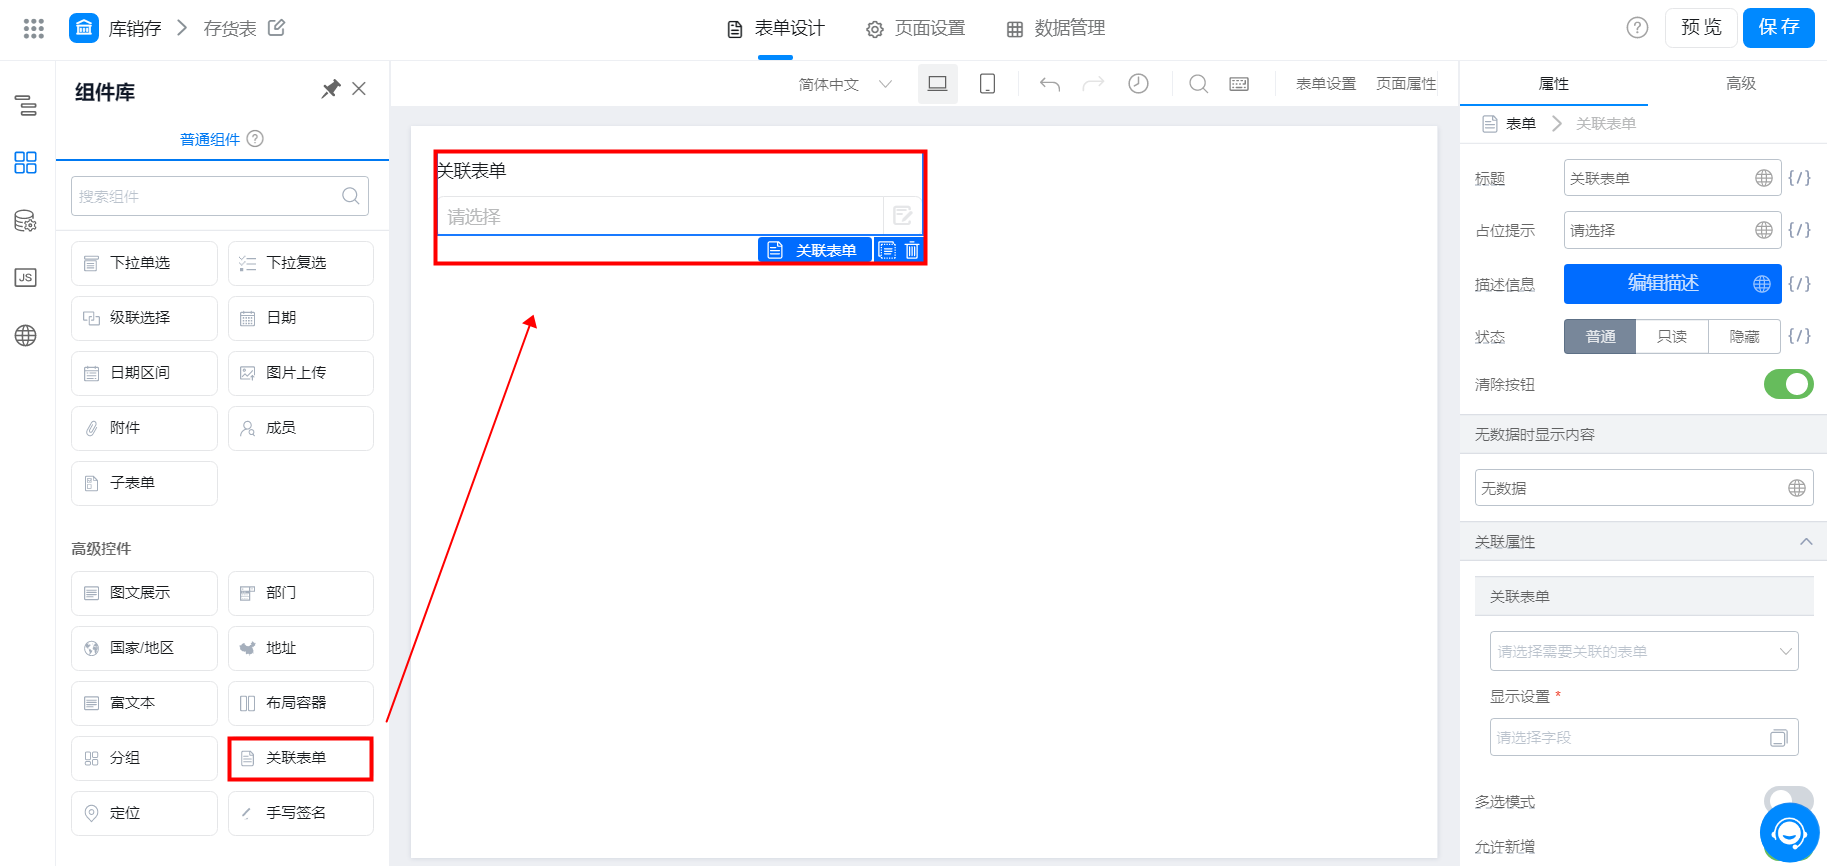Open the app grid launcher icon
The height and width of the screenshot is (866, 1827).
point(34,28)
